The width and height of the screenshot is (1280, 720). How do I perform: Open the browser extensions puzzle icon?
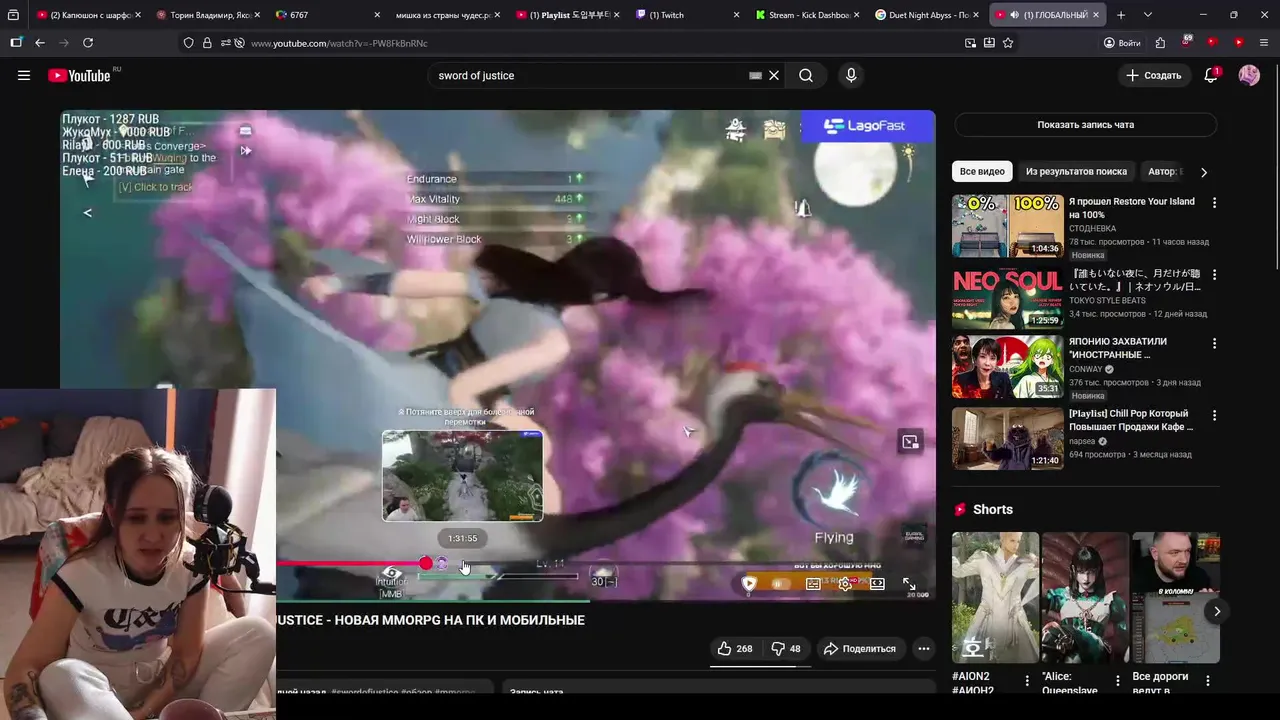tap(1160, 43)
